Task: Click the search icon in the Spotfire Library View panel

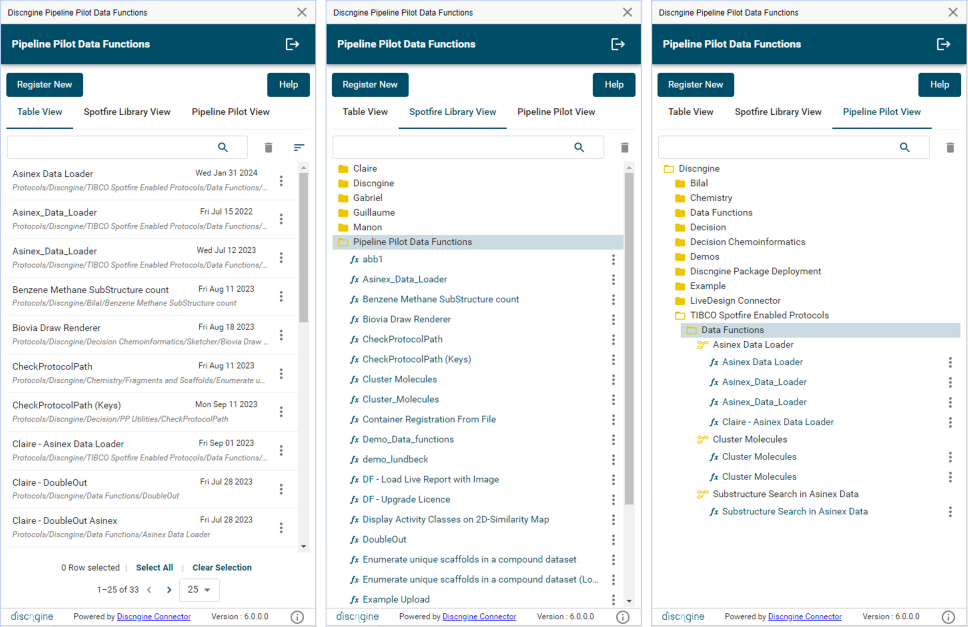Action: click(579, 147)
